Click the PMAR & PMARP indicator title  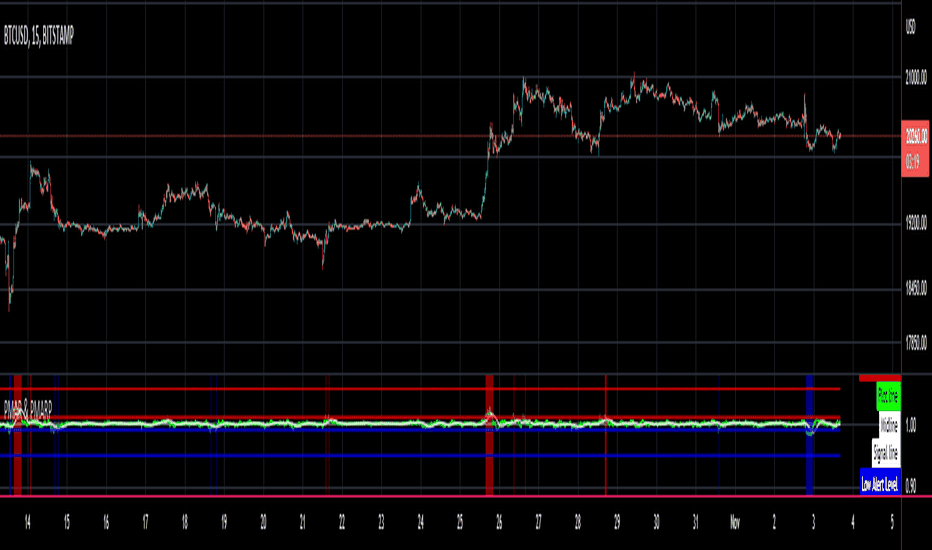pyautogui.click(x=28, y=409)
